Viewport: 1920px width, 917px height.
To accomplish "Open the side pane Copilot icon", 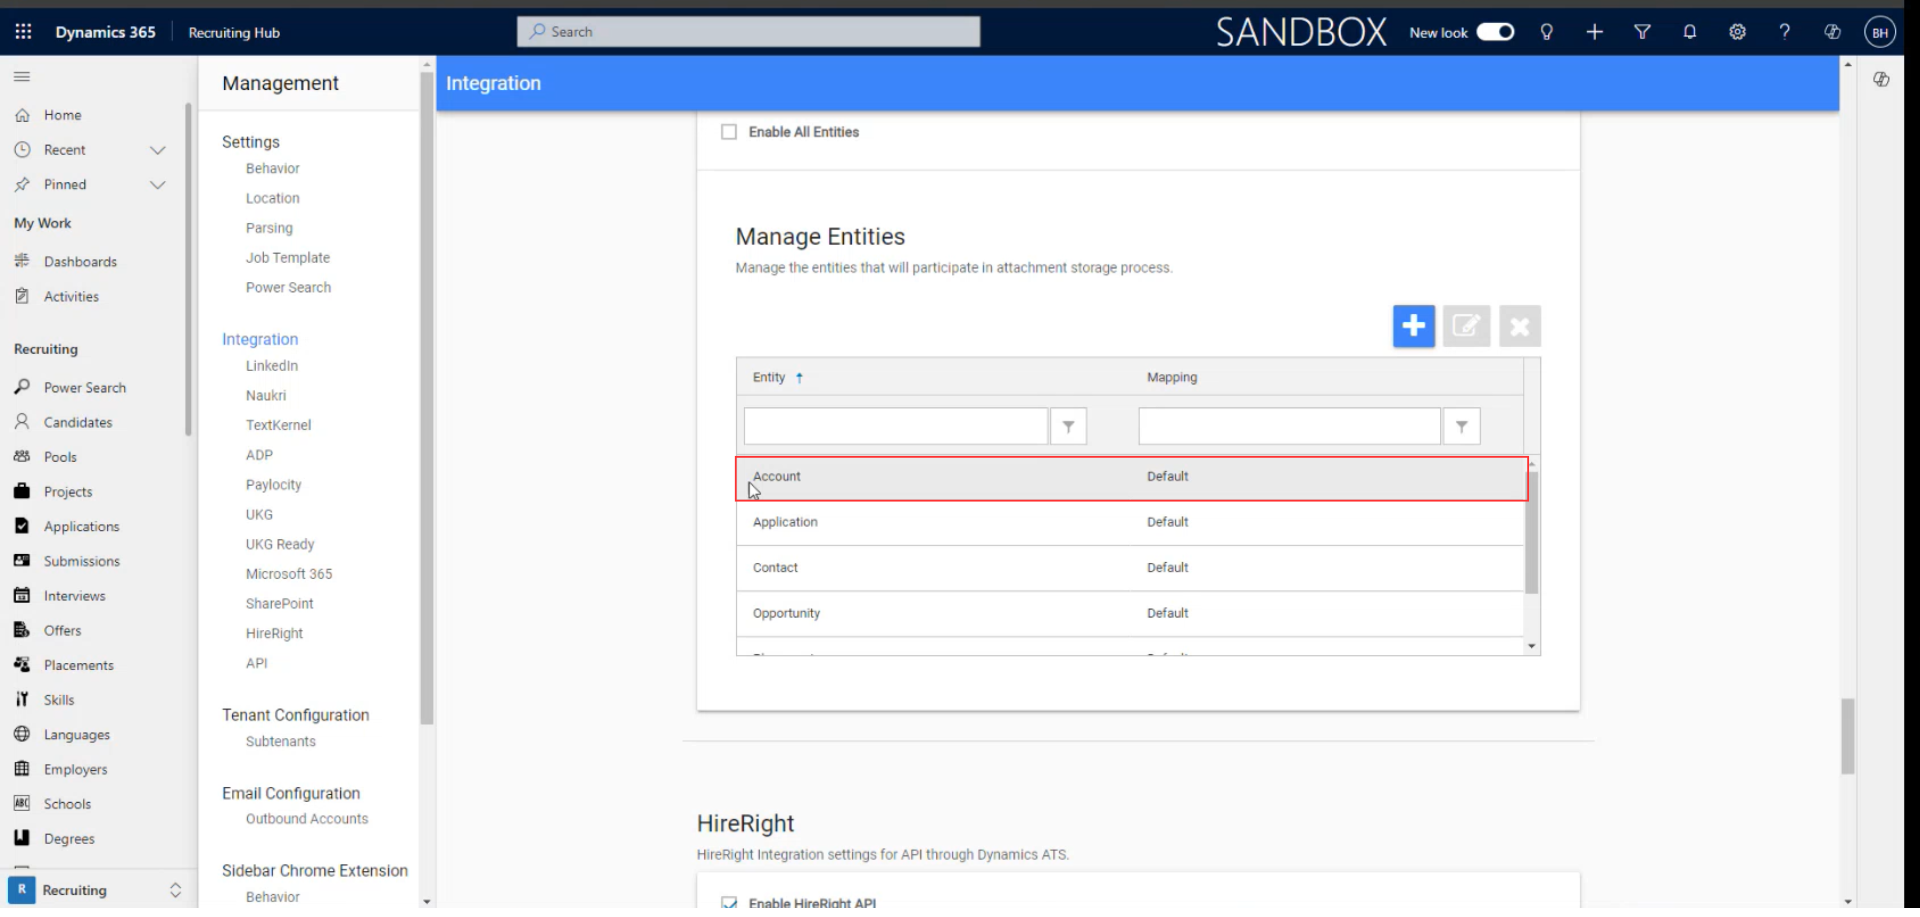I will [1881, 79].
